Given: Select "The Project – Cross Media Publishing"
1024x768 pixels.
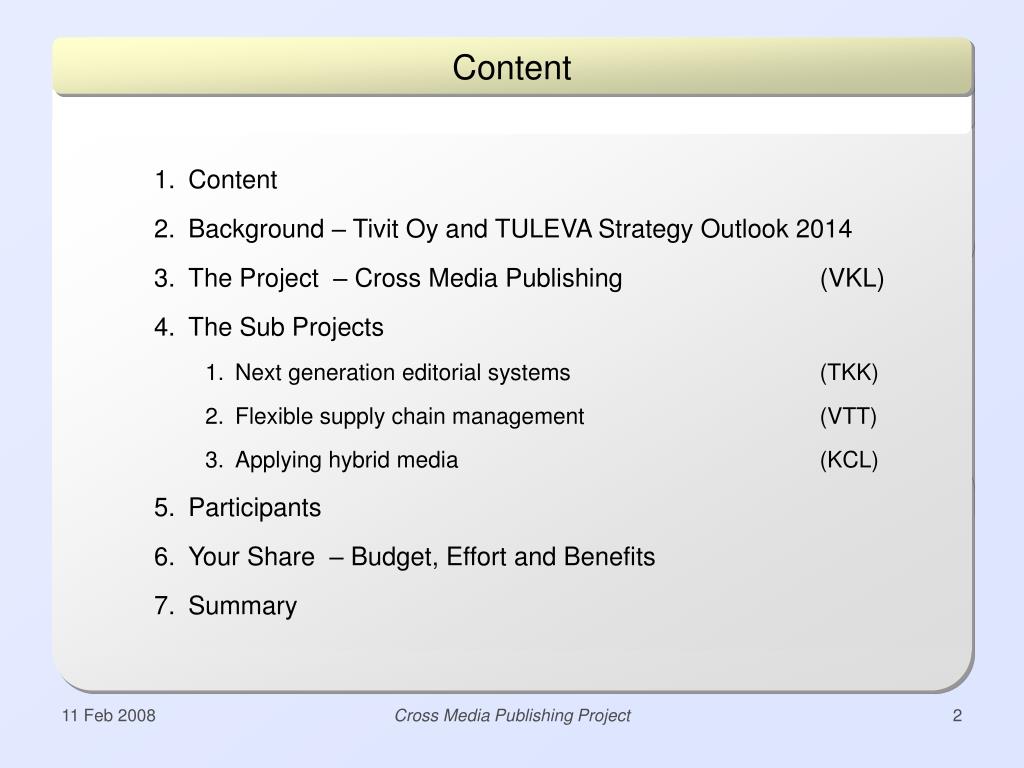Looking at the screenshot, I should [x=405, y=278].
